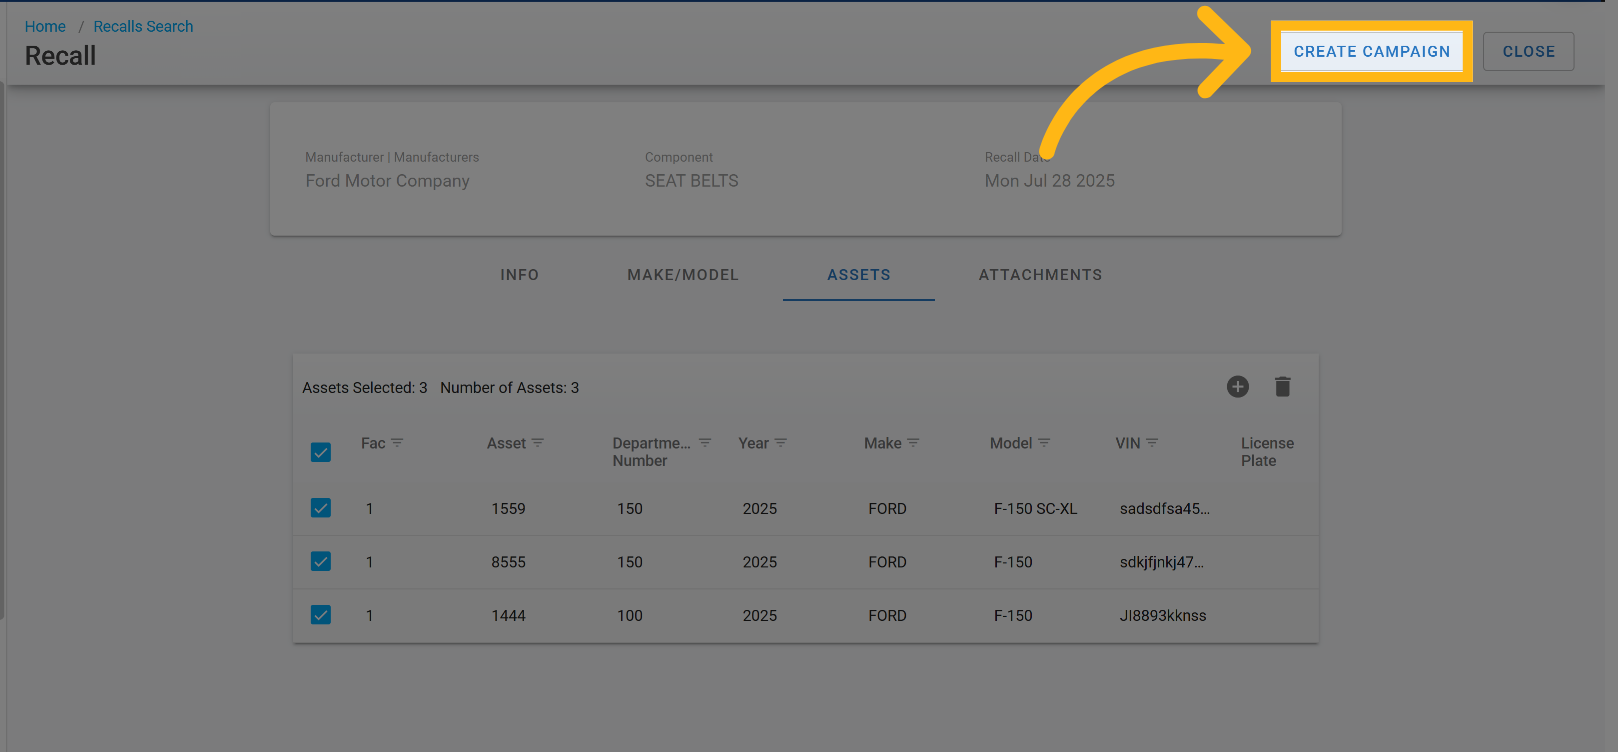Go to the Attachments tab

point(1040,275)
